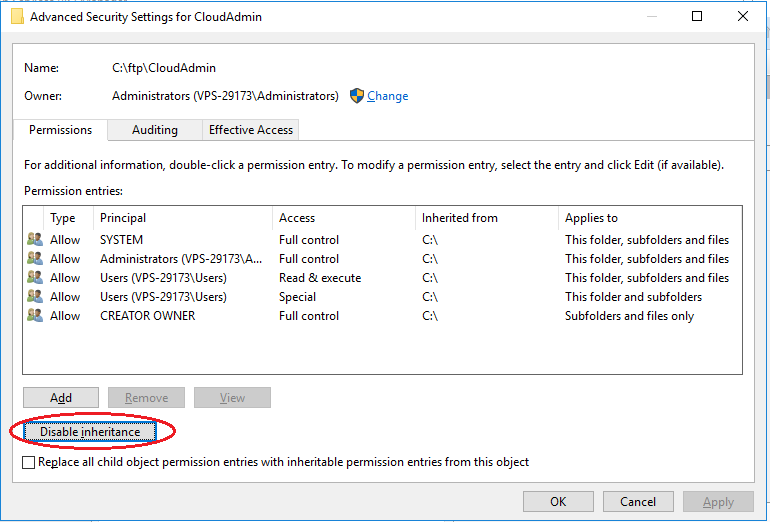Open the Effective Access tab

click(x=250, y=130)
